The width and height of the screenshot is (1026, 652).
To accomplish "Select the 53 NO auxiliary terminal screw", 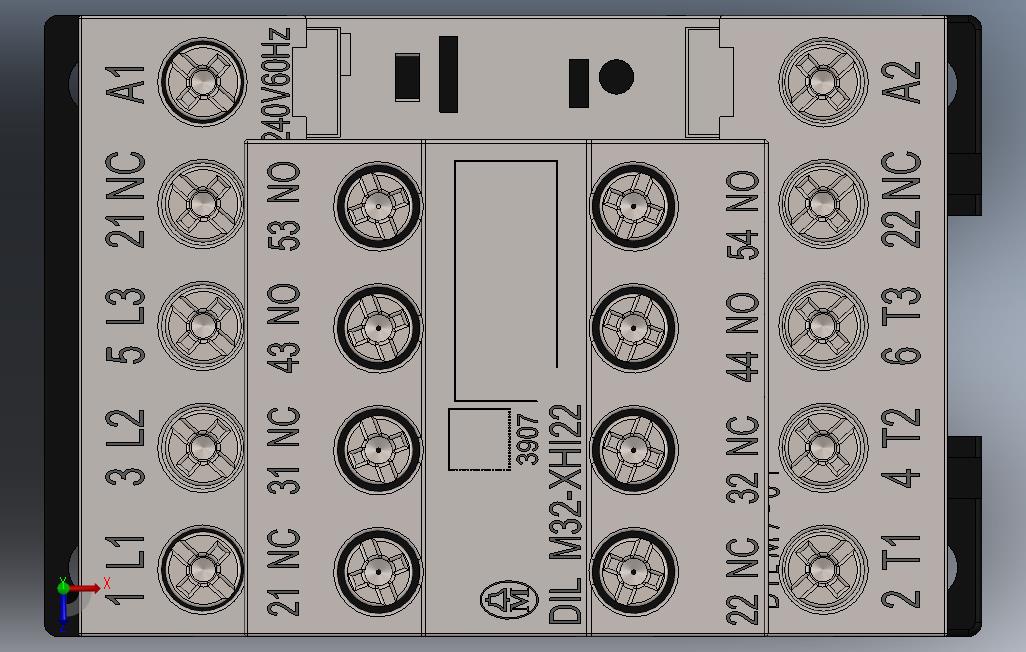I will click(x=378, y=206).
